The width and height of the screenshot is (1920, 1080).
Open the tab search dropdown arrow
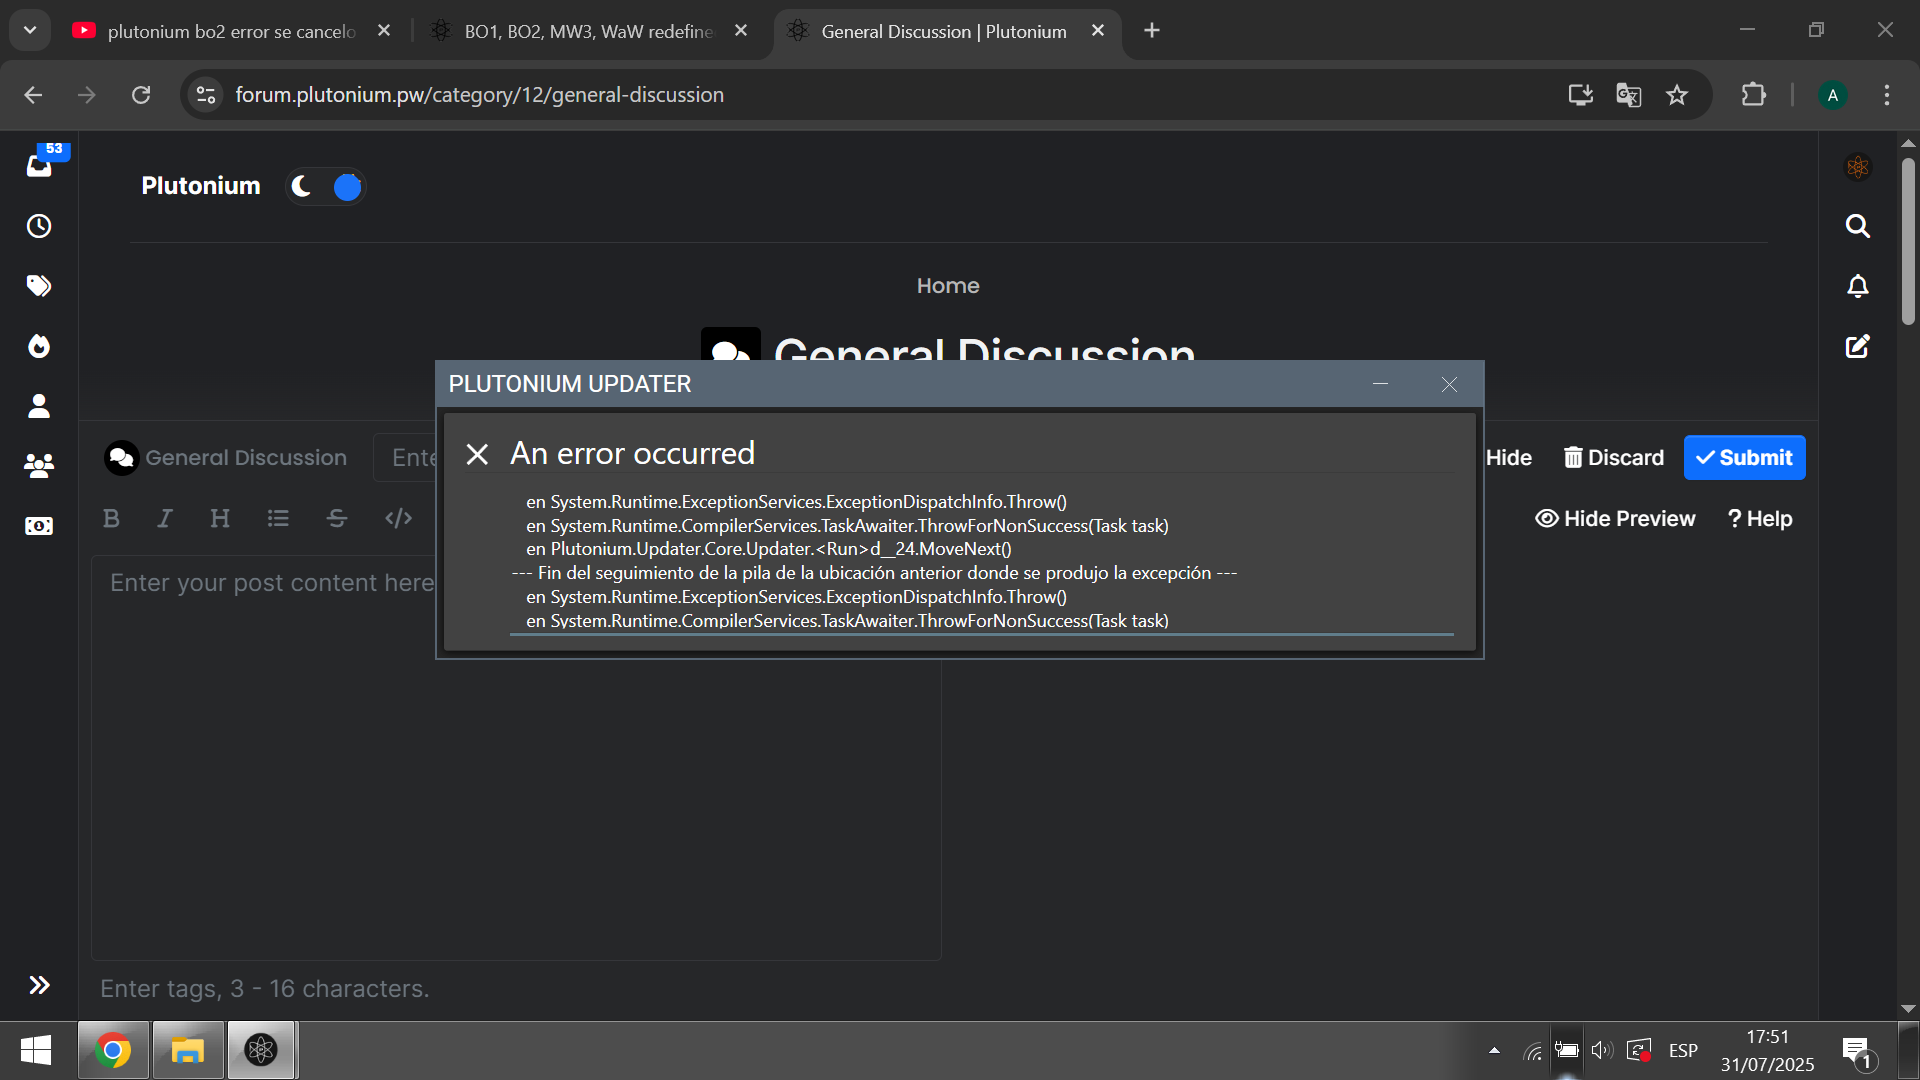coord(30,31)
